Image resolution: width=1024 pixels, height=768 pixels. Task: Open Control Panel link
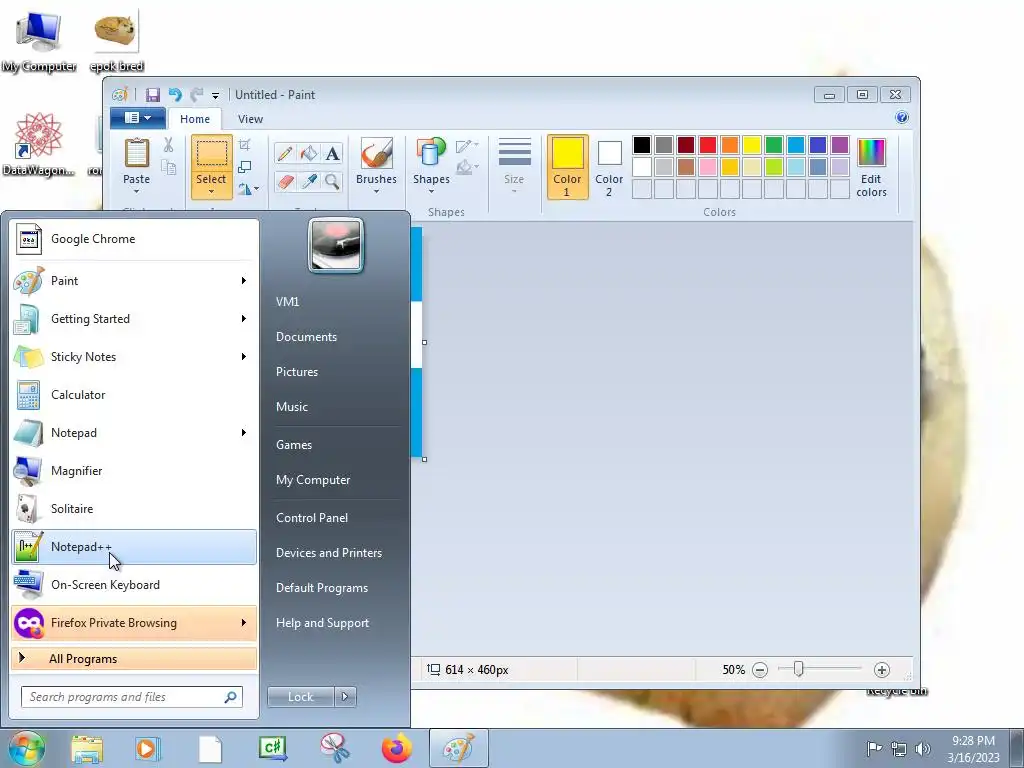point(312,518)
